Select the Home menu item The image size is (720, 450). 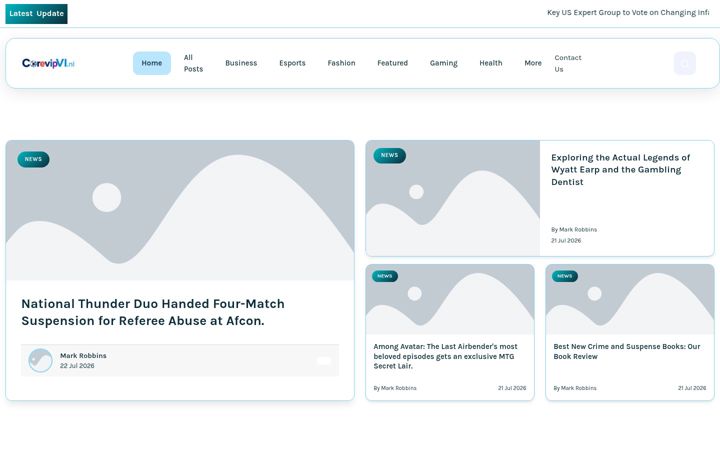click(x=152, y=63)
